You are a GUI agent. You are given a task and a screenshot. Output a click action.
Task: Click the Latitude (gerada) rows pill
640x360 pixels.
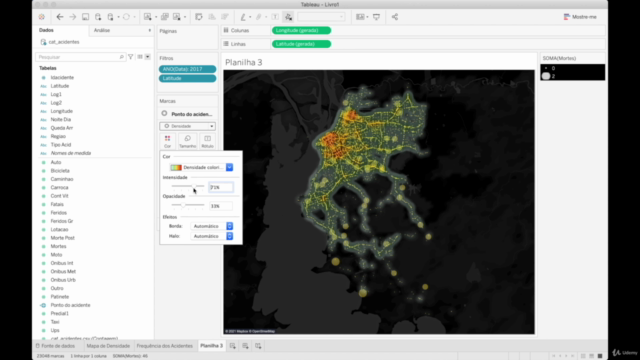301,44
